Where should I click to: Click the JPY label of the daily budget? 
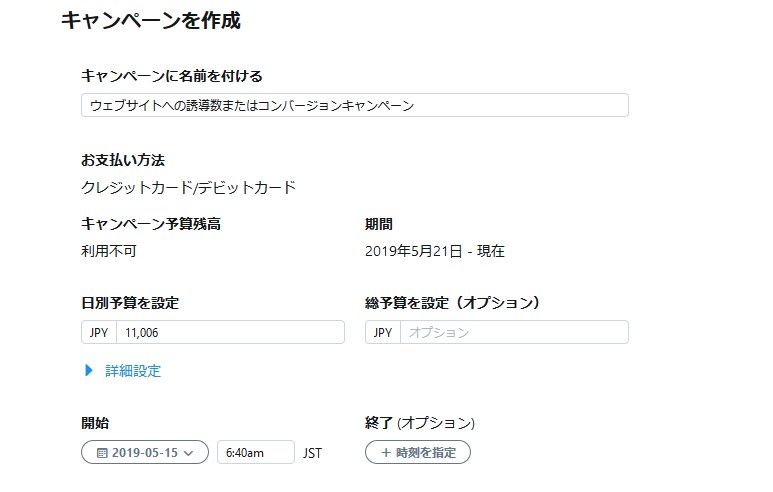[x=99, y=332]
